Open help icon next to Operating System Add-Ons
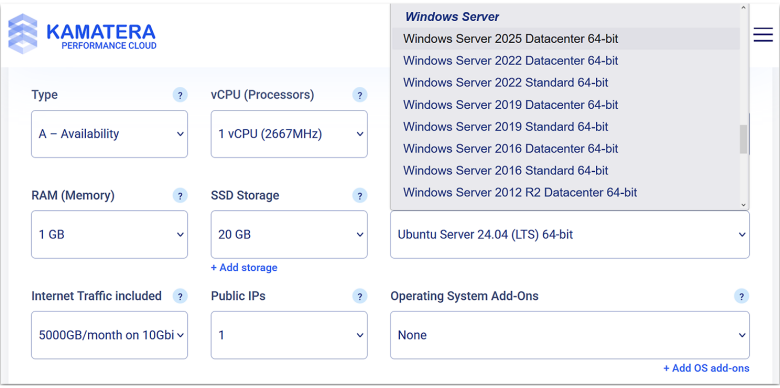This screenshot has height=388, width=780. pos(741,296)
